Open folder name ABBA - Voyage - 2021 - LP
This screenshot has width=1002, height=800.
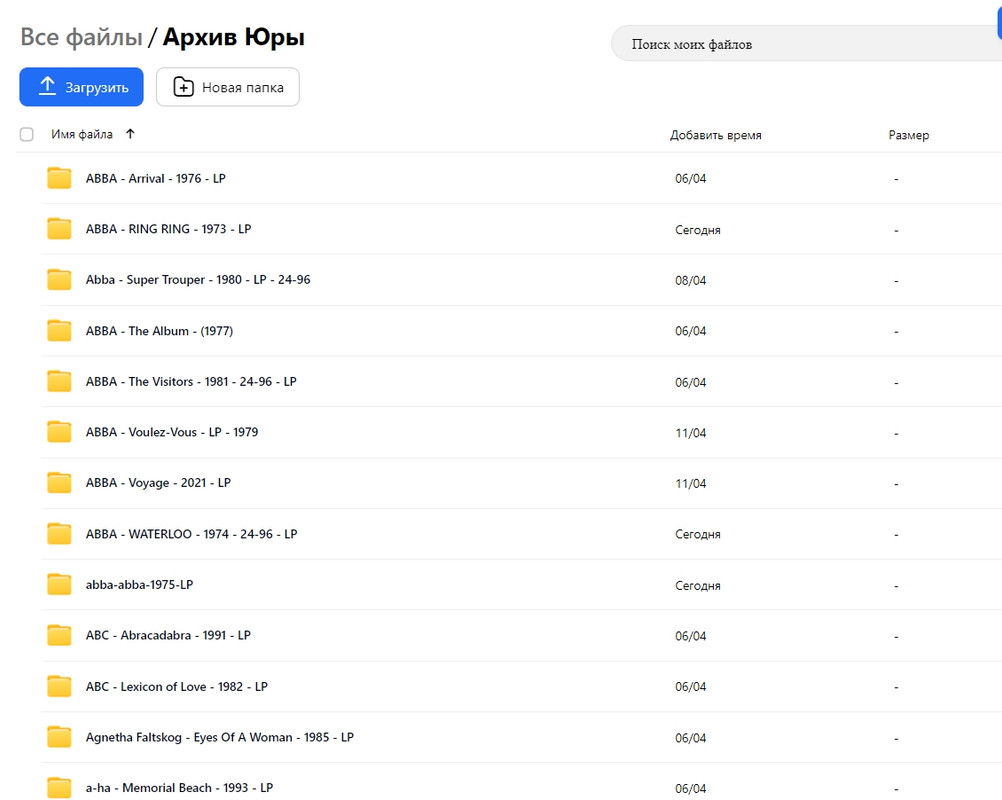(x=158, y=483)
